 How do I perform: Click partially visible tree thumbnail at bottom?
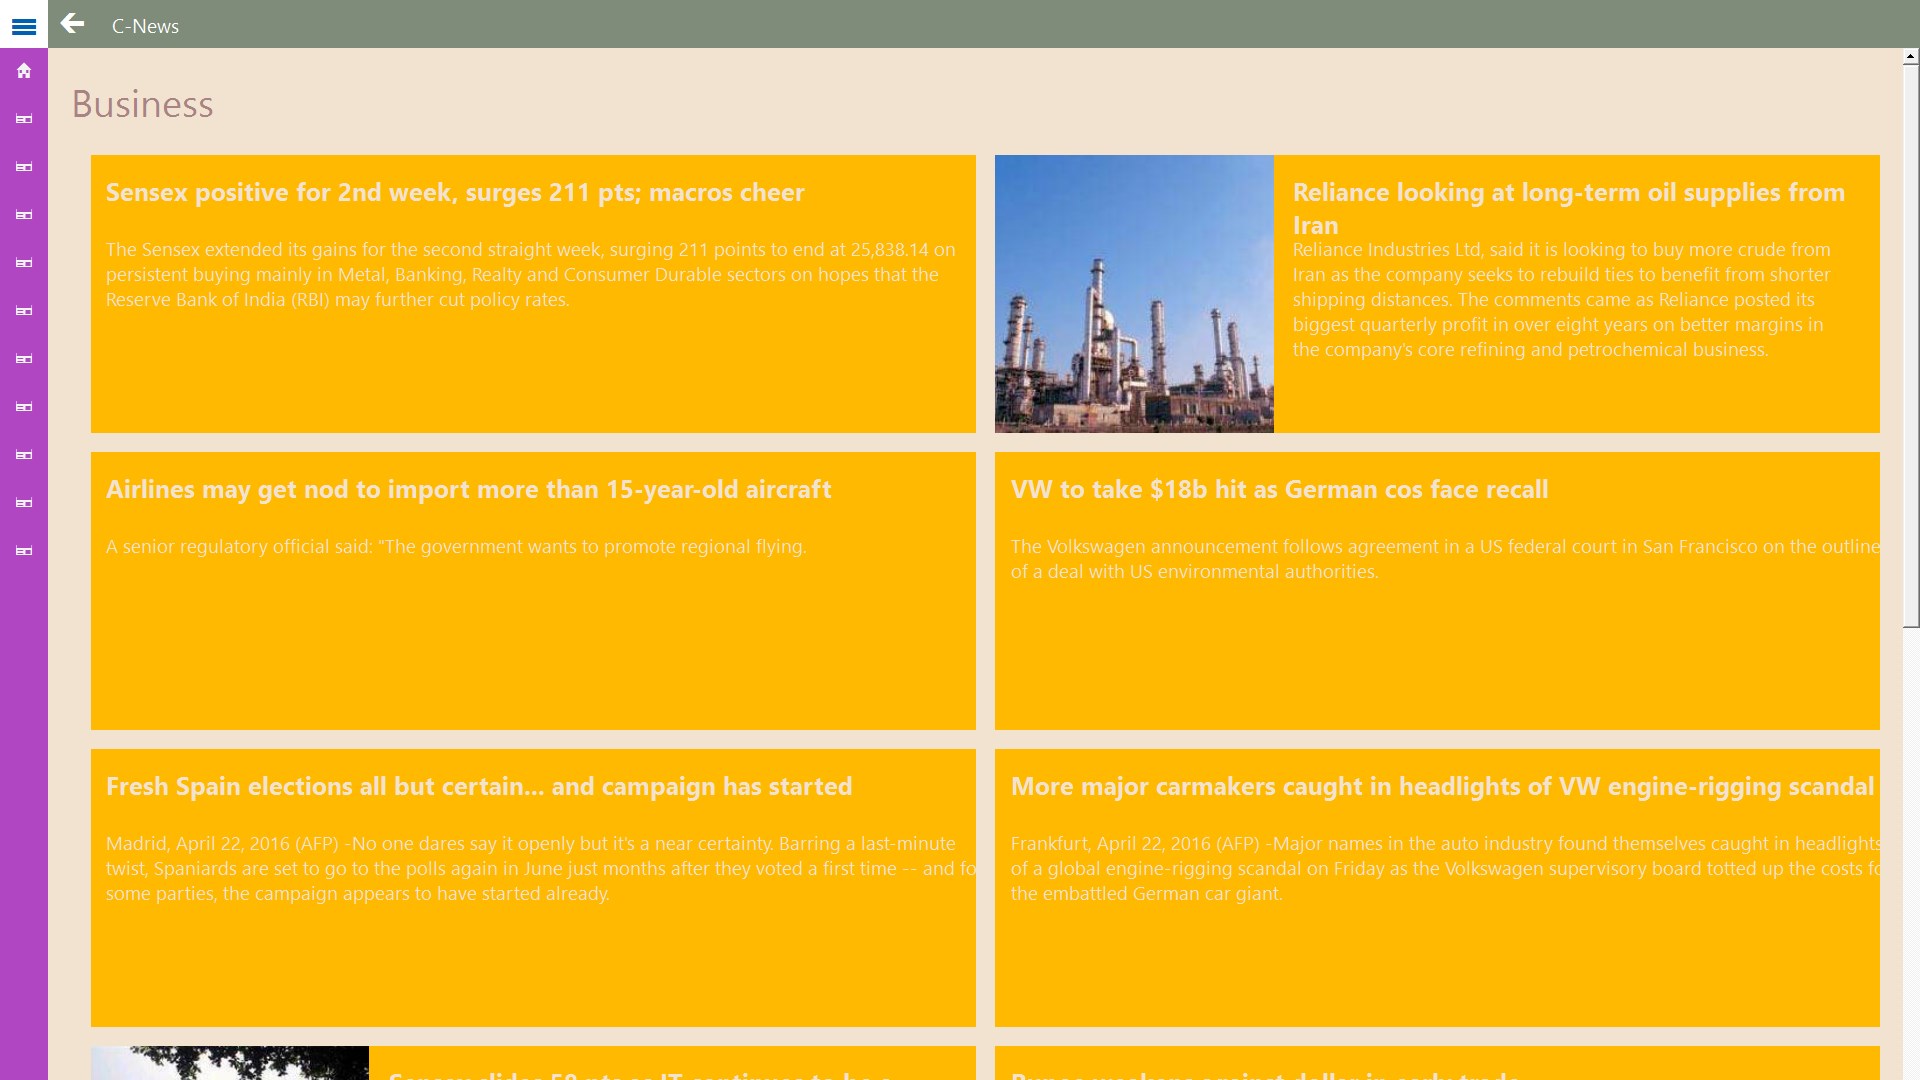click(x=230, y=1062)
